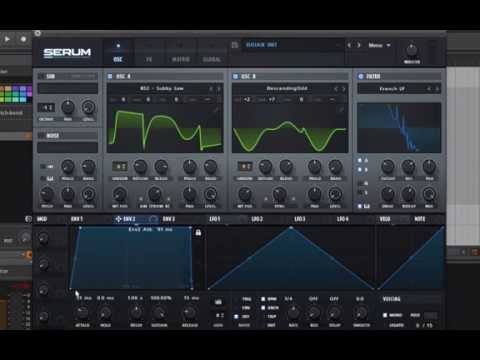Viewport: 480px width, 360px height.
Task: Enable the LFO ANCH checkbox
Action: [x=263, y=308]
